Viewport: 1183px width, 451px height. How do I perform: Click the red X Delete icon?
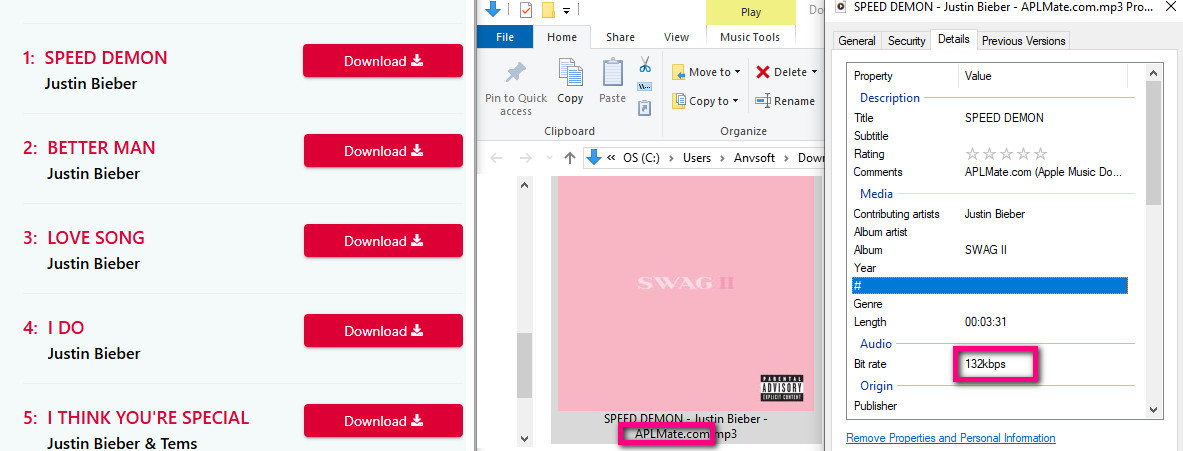pos(763,72)
